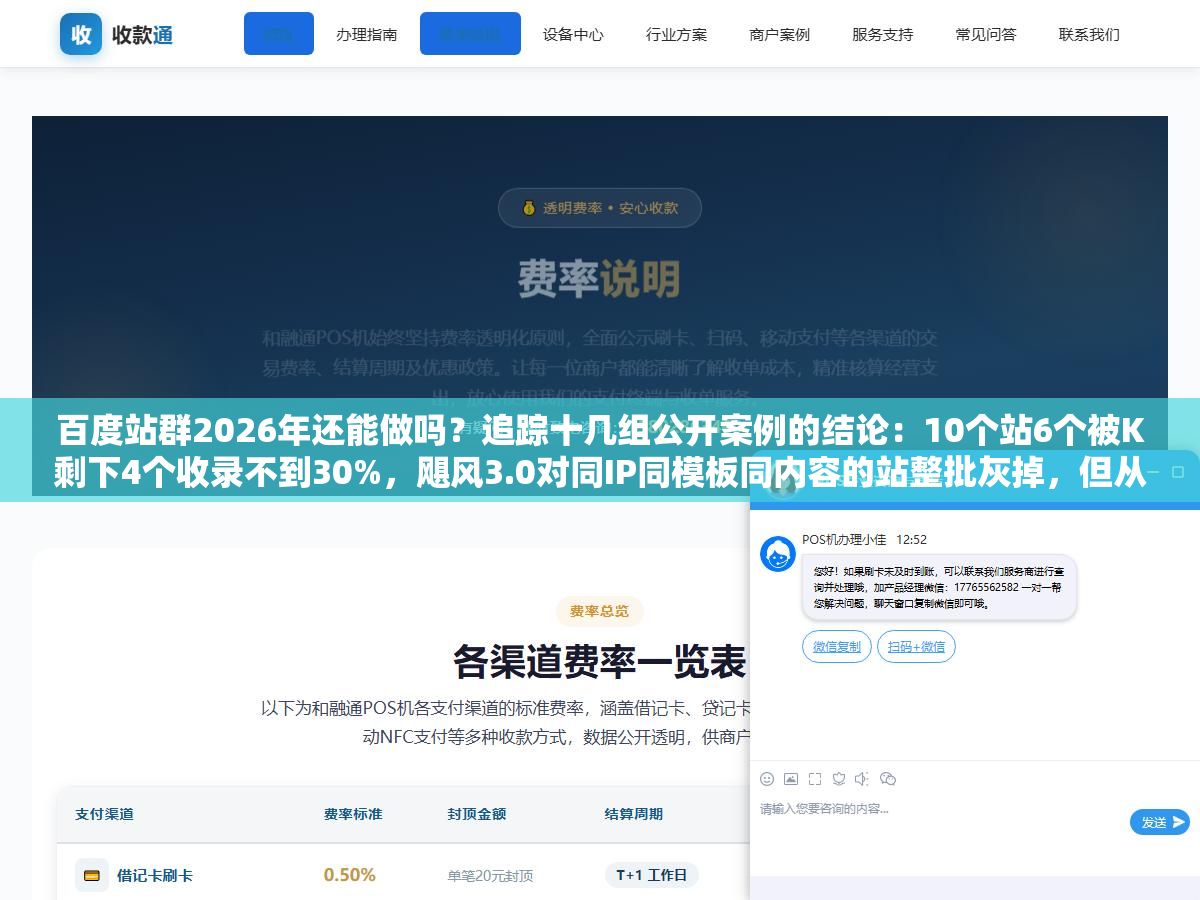
Task: Click the 封顶金额 column header
Action: 477,814
